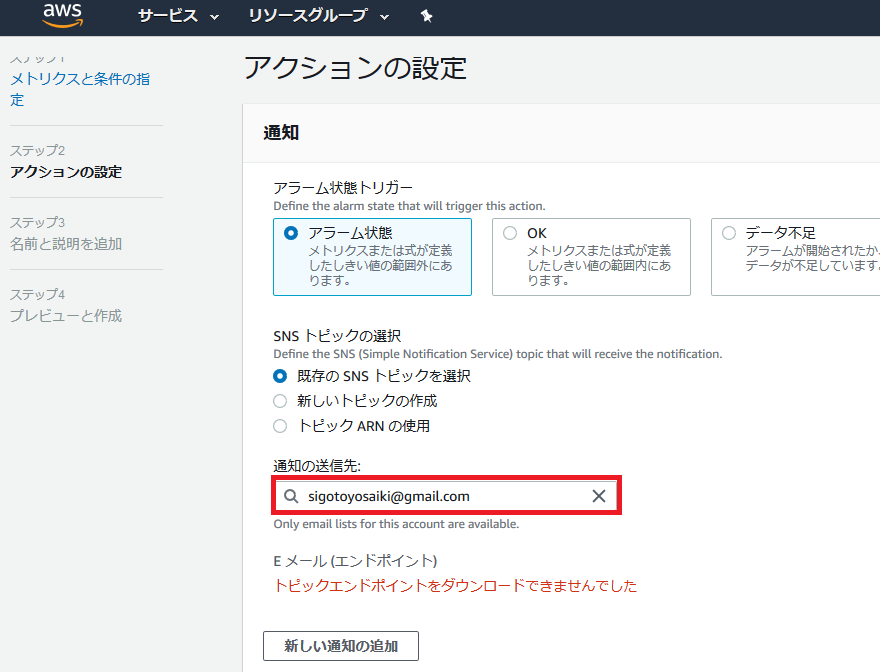Image resolution: width=880 pixels, height=672 pixels.
Task: Select プレビューと作成 step in sidebar
Action: [66, 316]
